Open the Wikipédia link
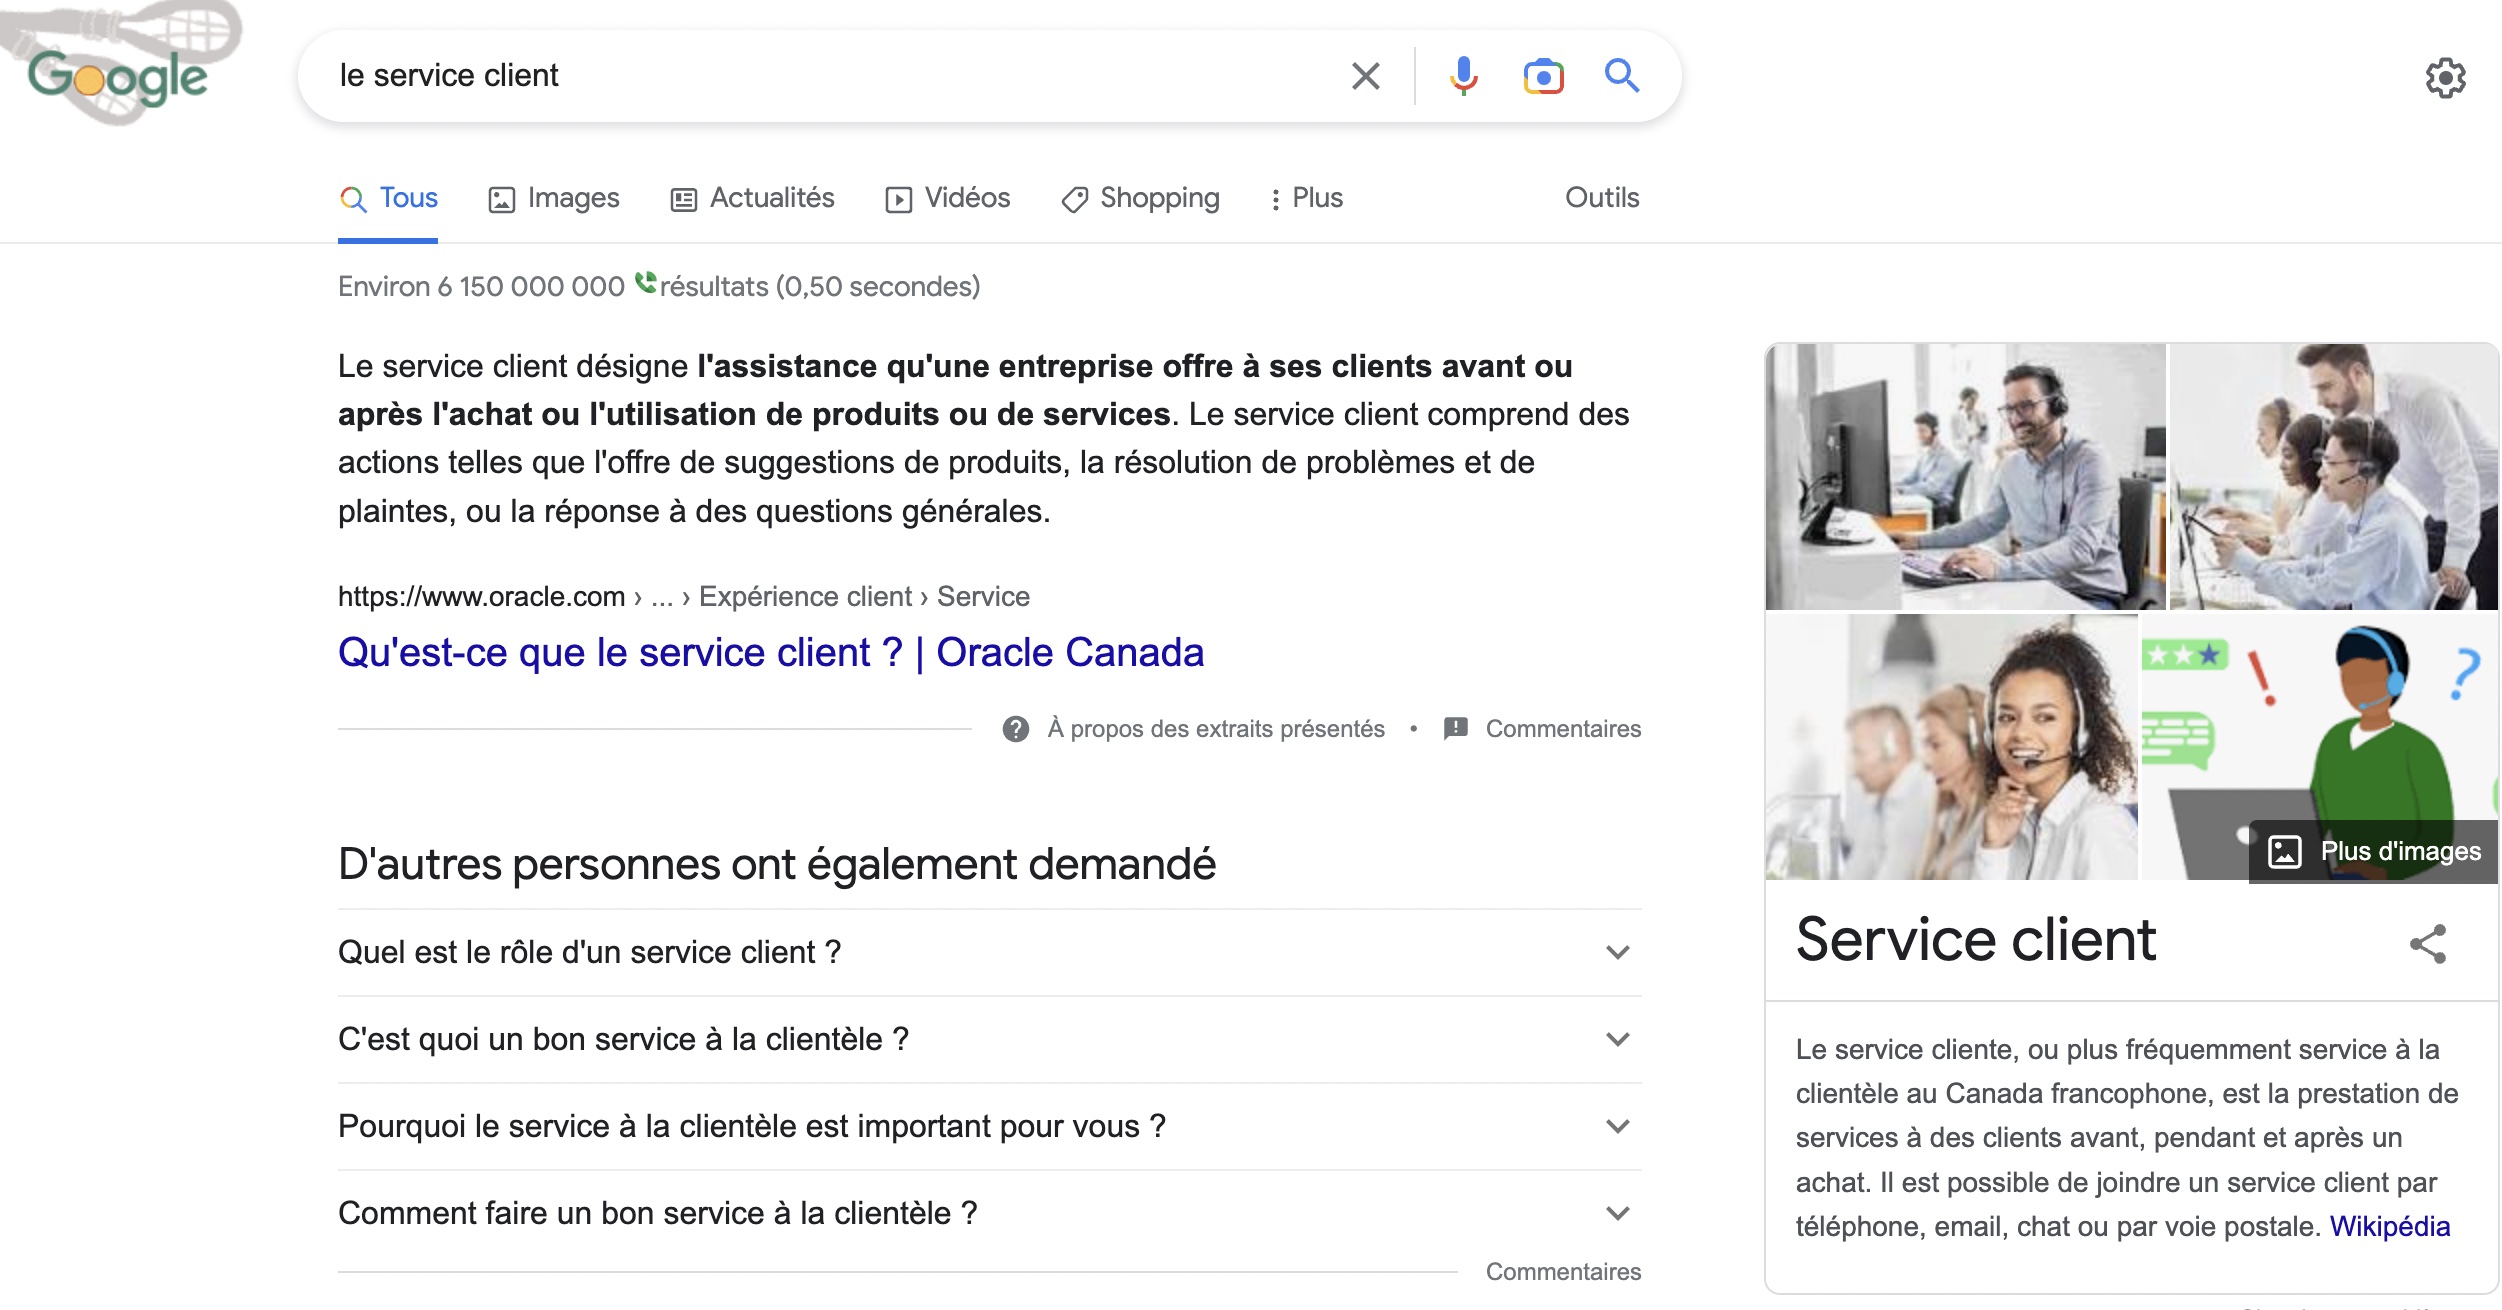Image resolution: width=2502 pixels, height=1310 pixels. point(2390,1227)
